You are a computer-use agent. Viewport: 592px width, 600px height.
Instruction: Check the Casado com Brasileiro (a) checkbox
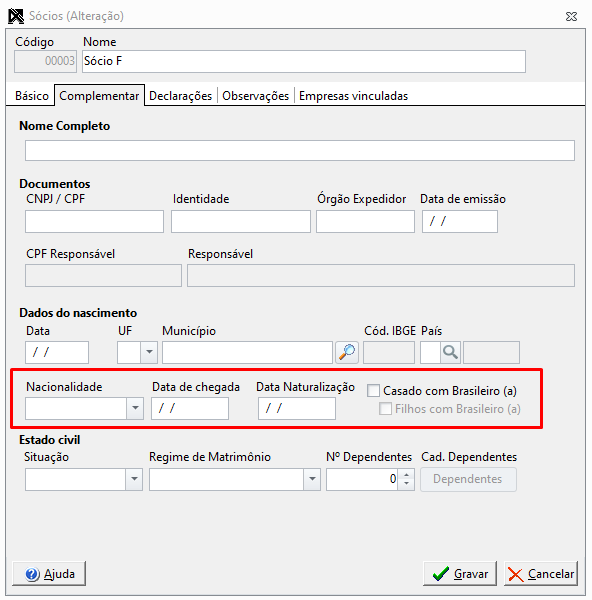pyautogui.click(x=373, y=391)
